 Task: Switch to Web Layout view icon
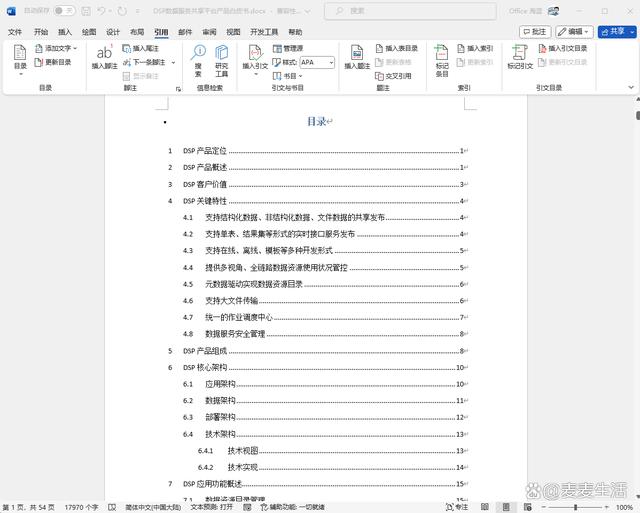click(x=528, y=507)
